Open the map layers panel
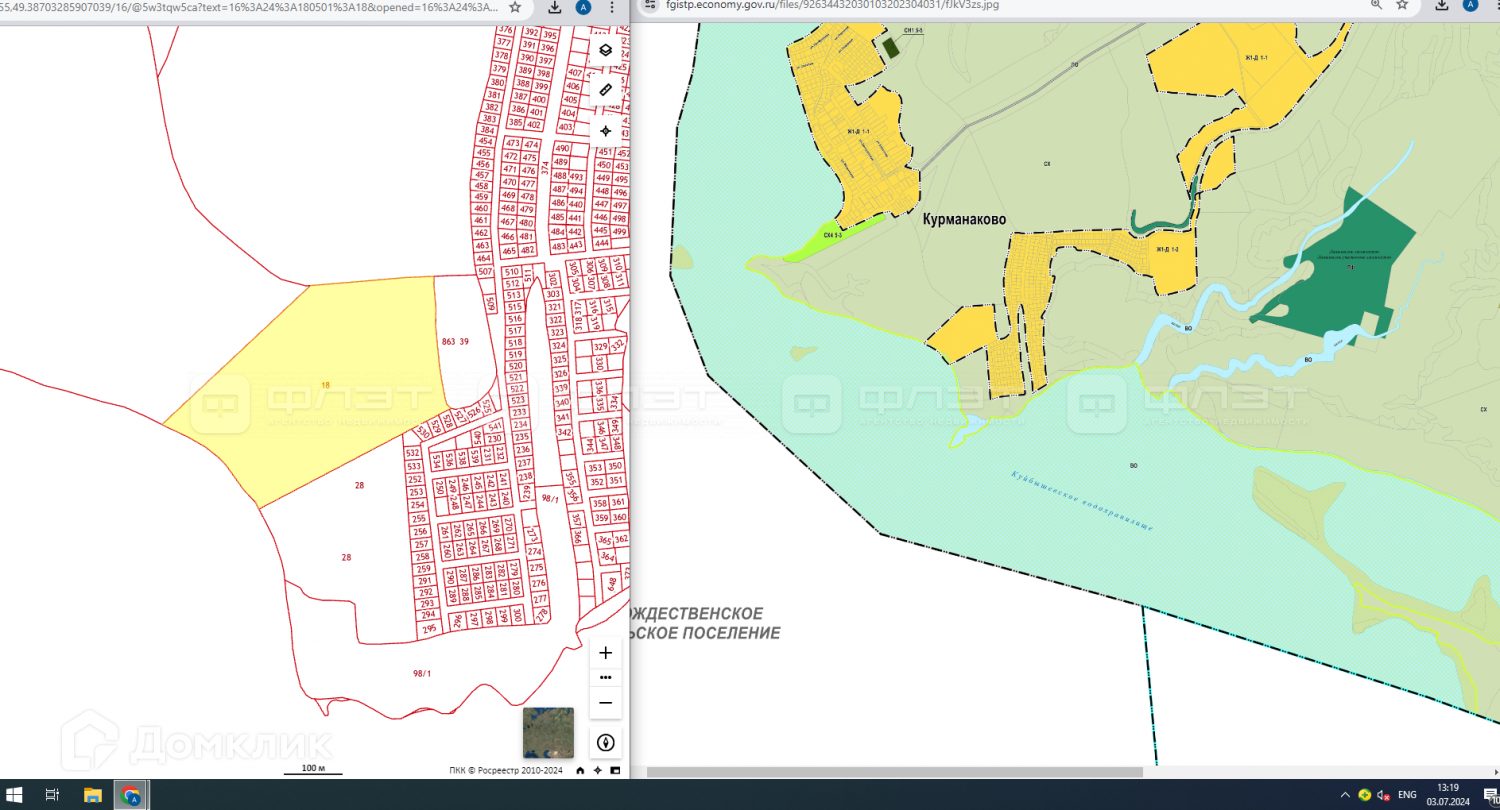The width and height of the screenshot is (1500, 810). (605, 50)
